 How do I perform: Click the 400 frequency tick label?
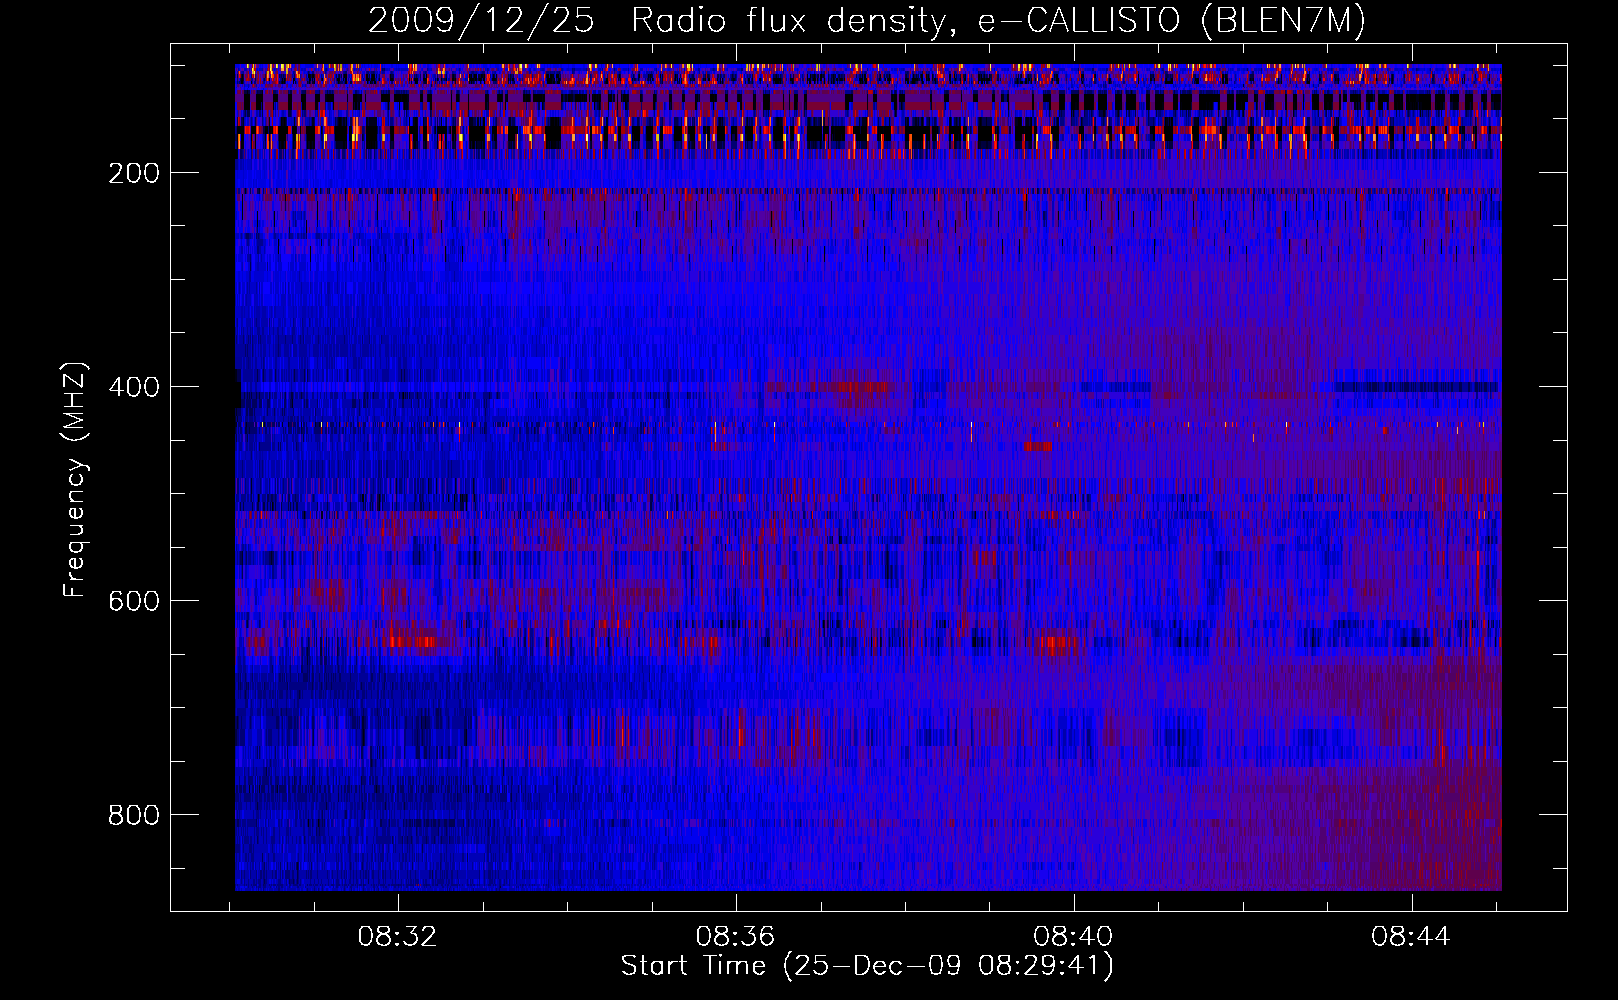coord(134,387)
